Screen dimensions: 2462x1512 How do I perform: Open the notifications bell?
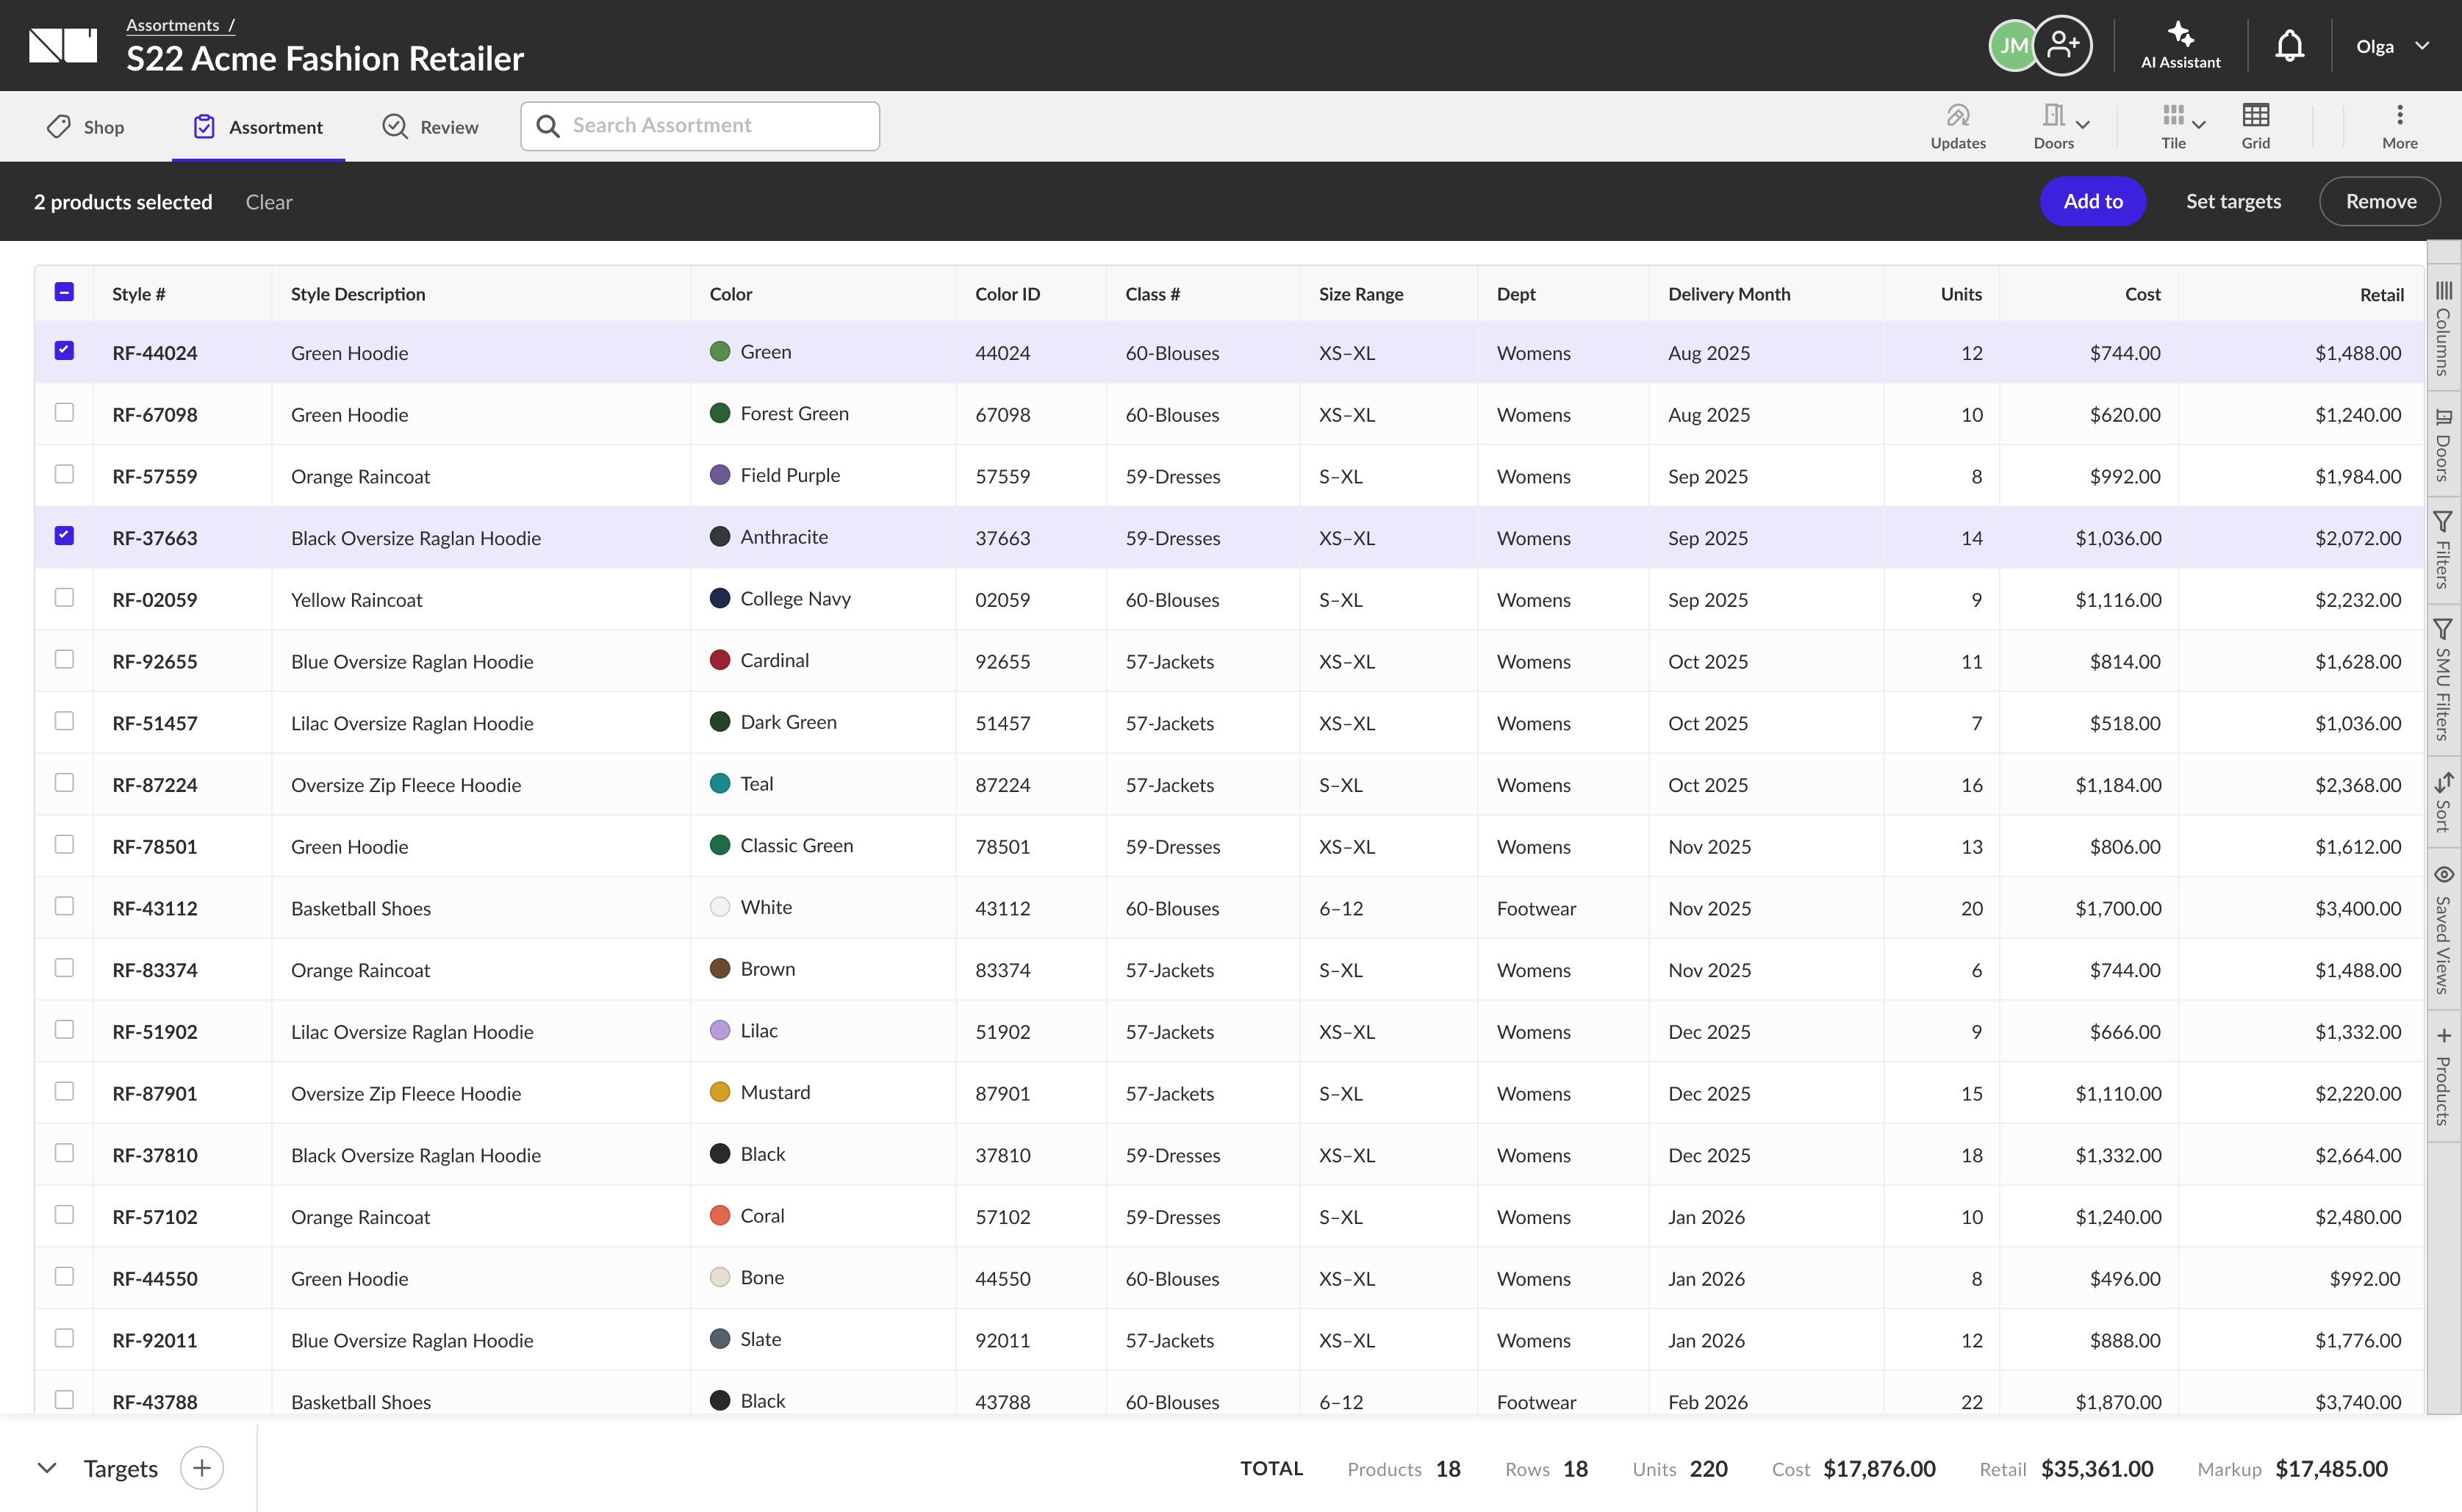[2289, 46]
